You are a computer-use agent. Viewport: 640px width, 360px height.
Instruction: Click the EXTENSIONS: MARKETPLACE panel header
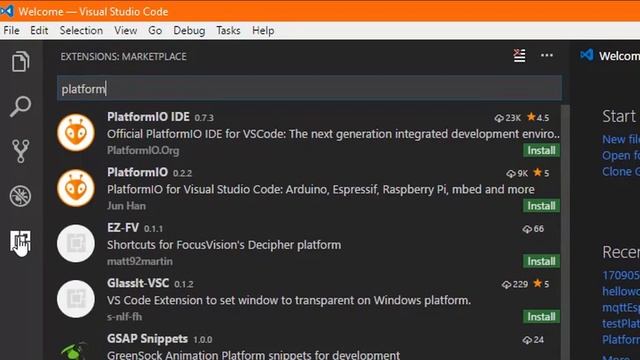click(x=123, y=56)
